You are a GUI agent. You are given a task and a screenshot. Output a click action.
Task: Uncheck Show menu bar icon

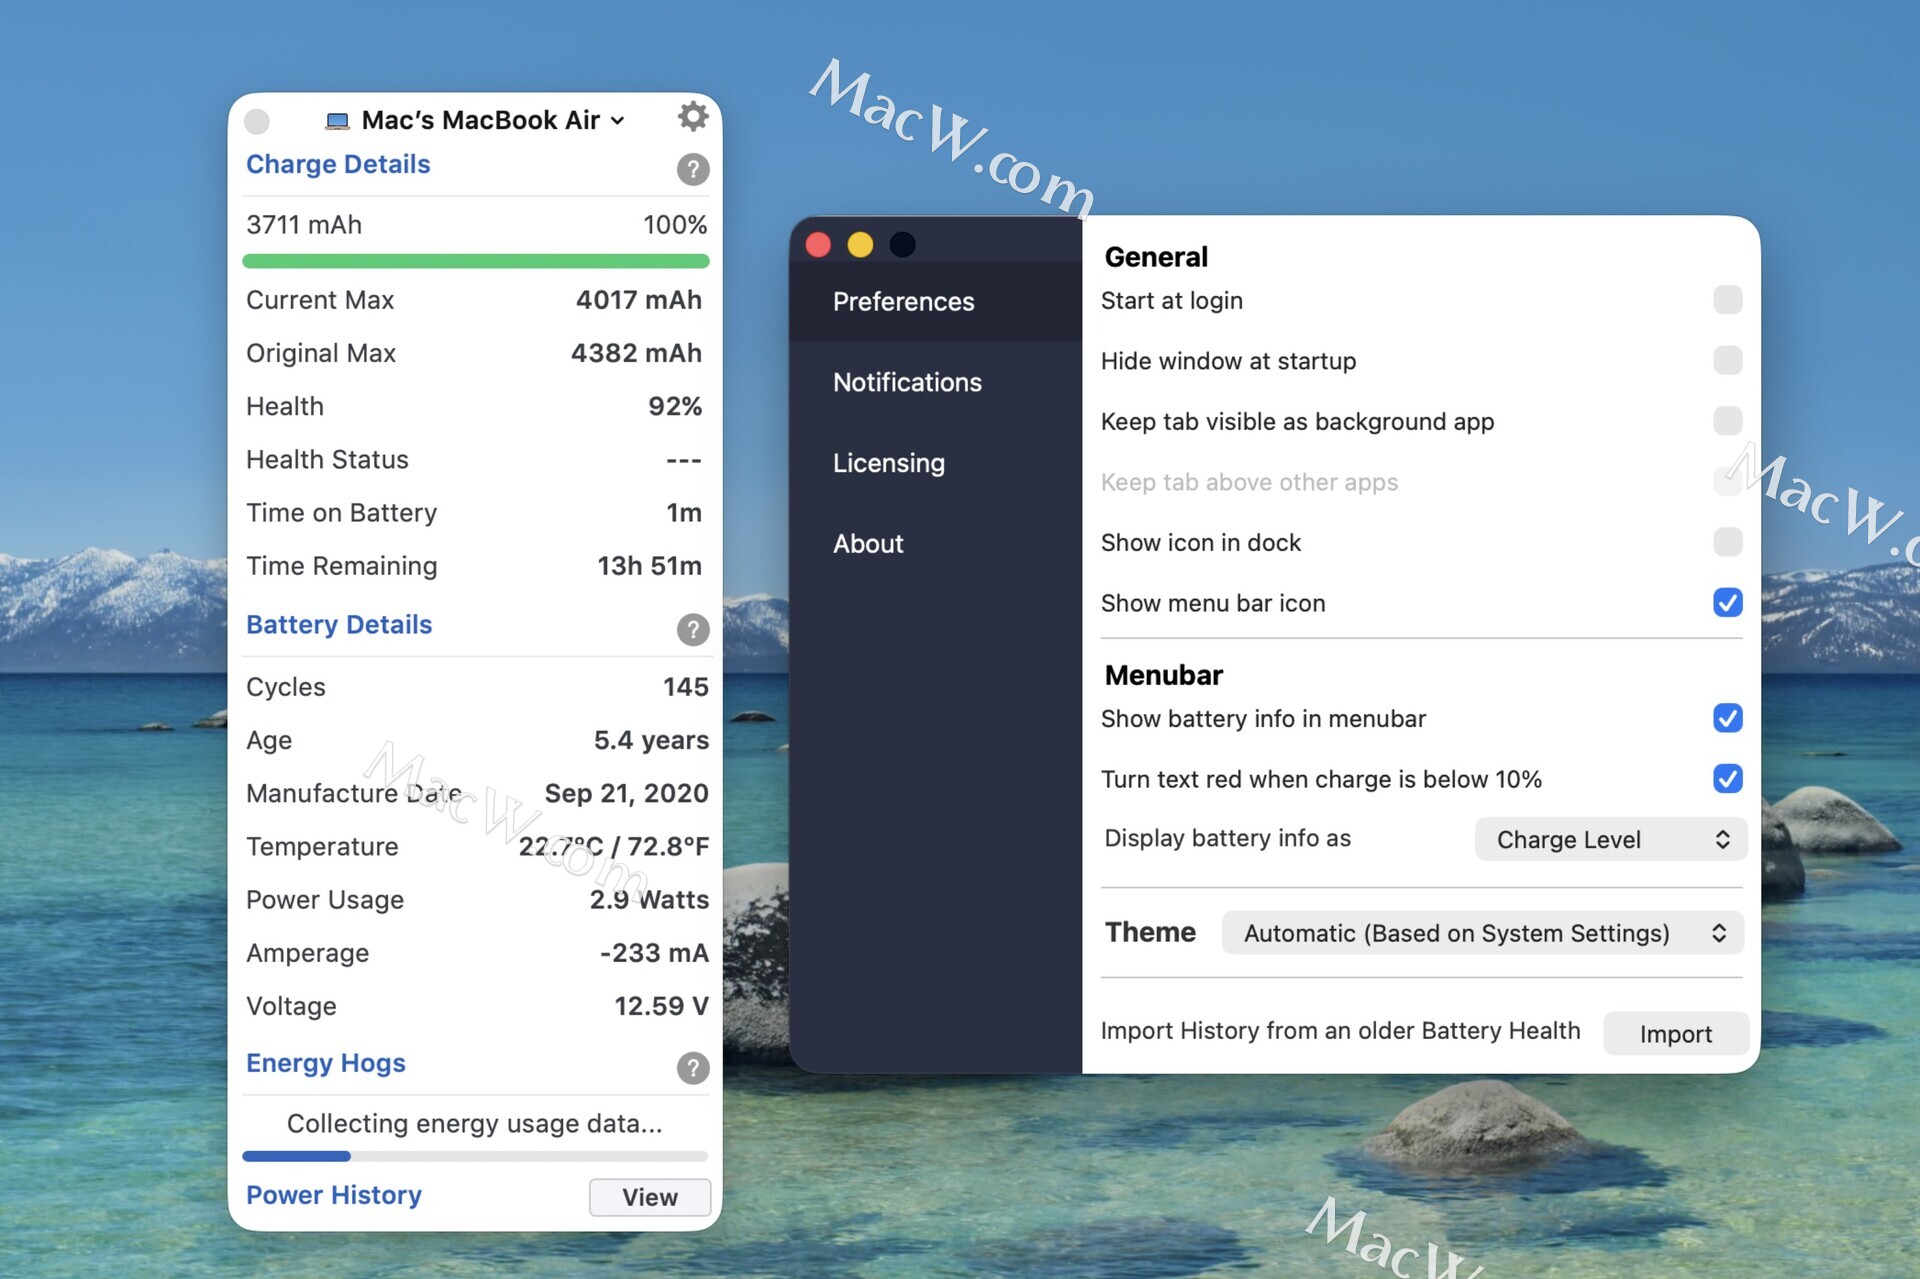(1726, 602)
